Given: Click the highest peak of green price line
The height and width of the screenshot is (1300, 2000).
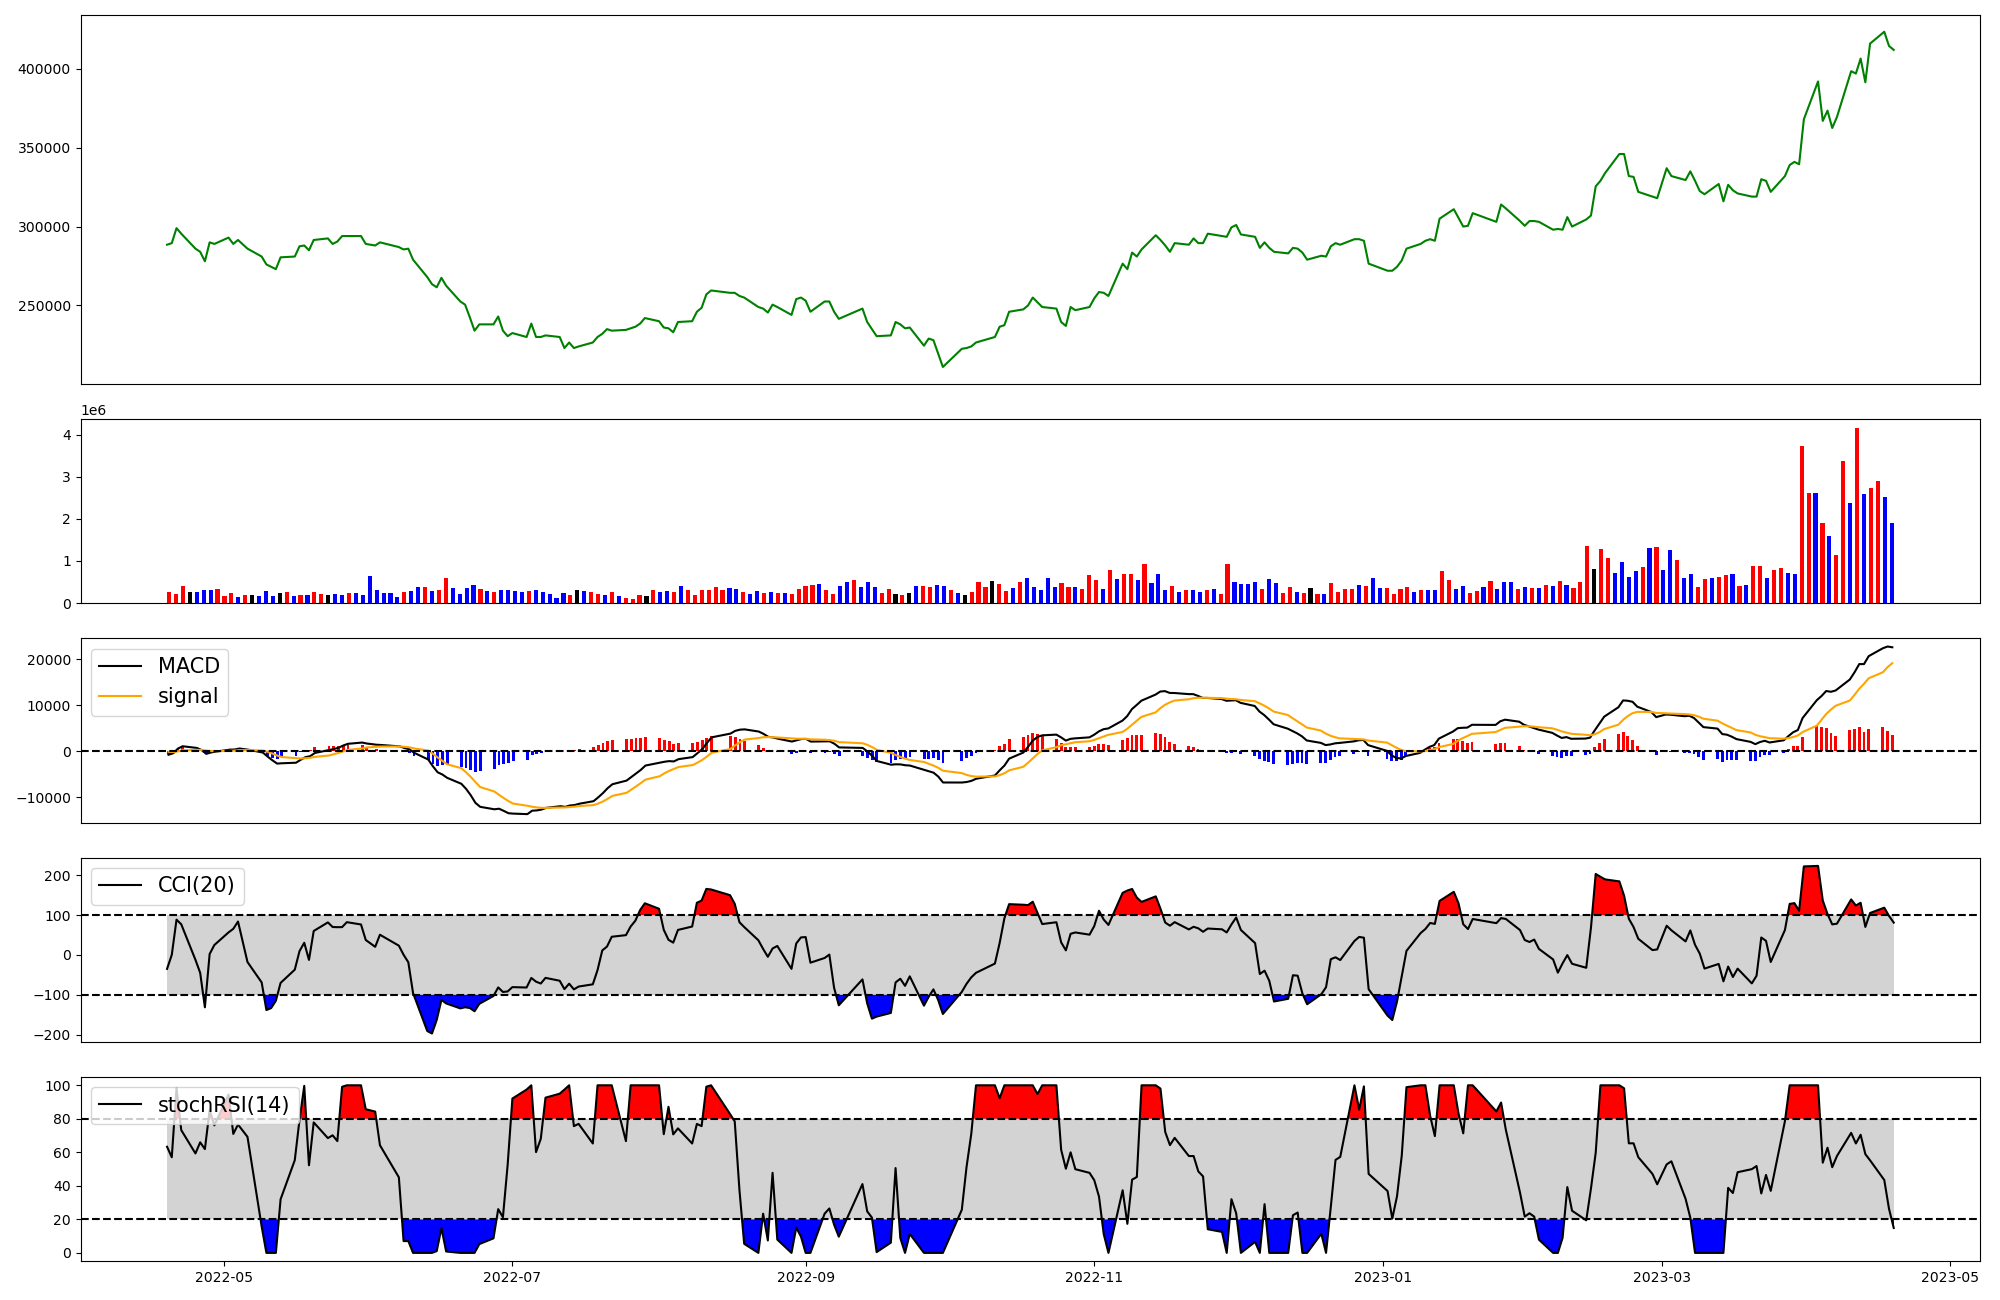Looking at the screenshot, I should [1884, 32].
